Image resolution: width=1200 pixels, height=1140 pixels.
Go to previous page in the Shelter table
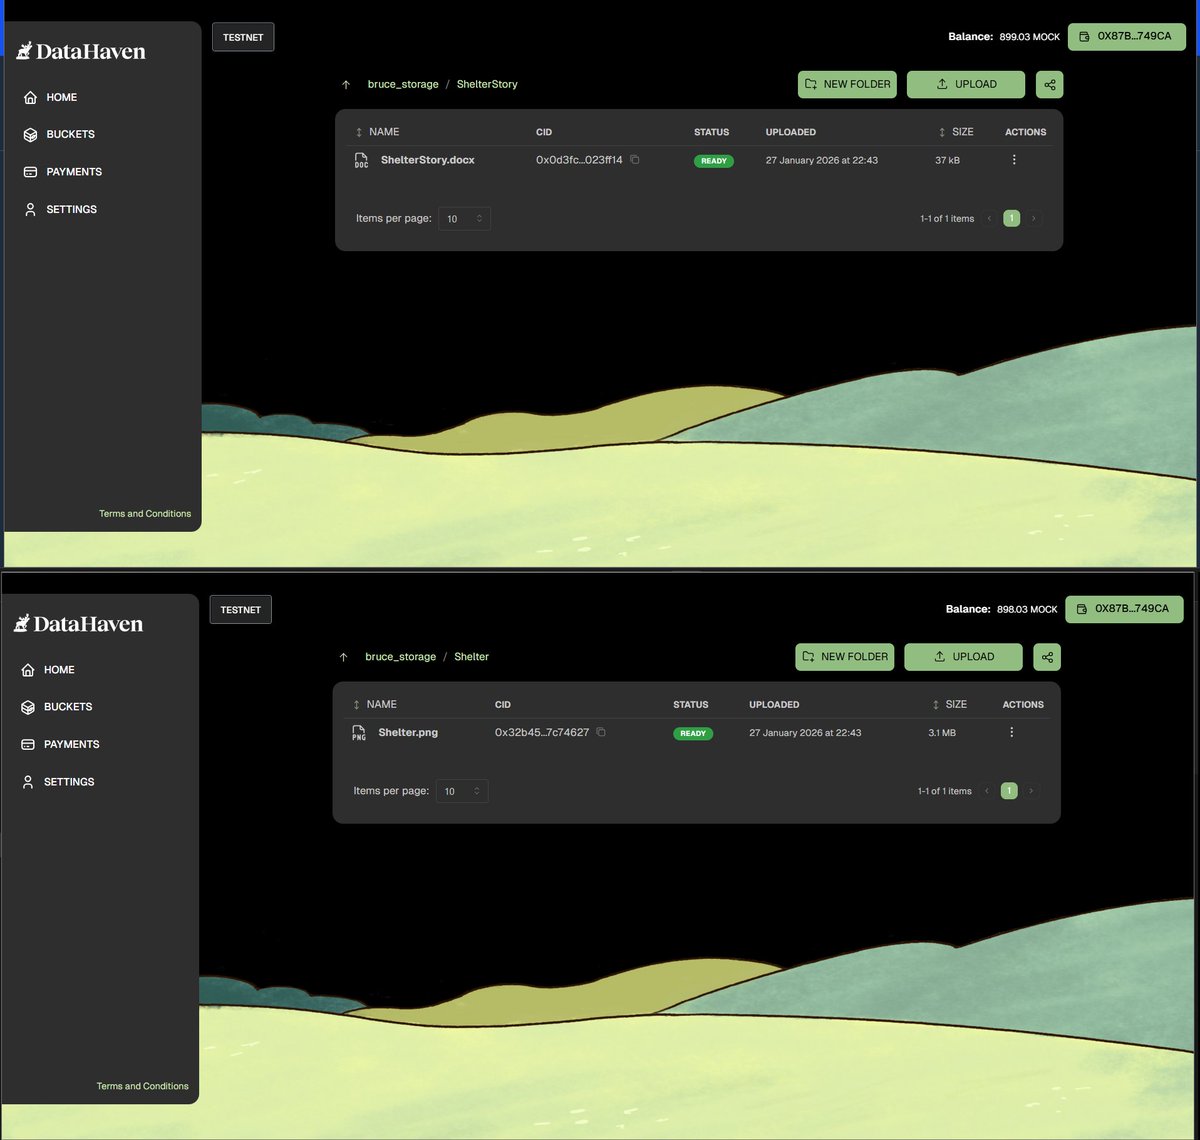pyautogui.click(x=987, y=791)
